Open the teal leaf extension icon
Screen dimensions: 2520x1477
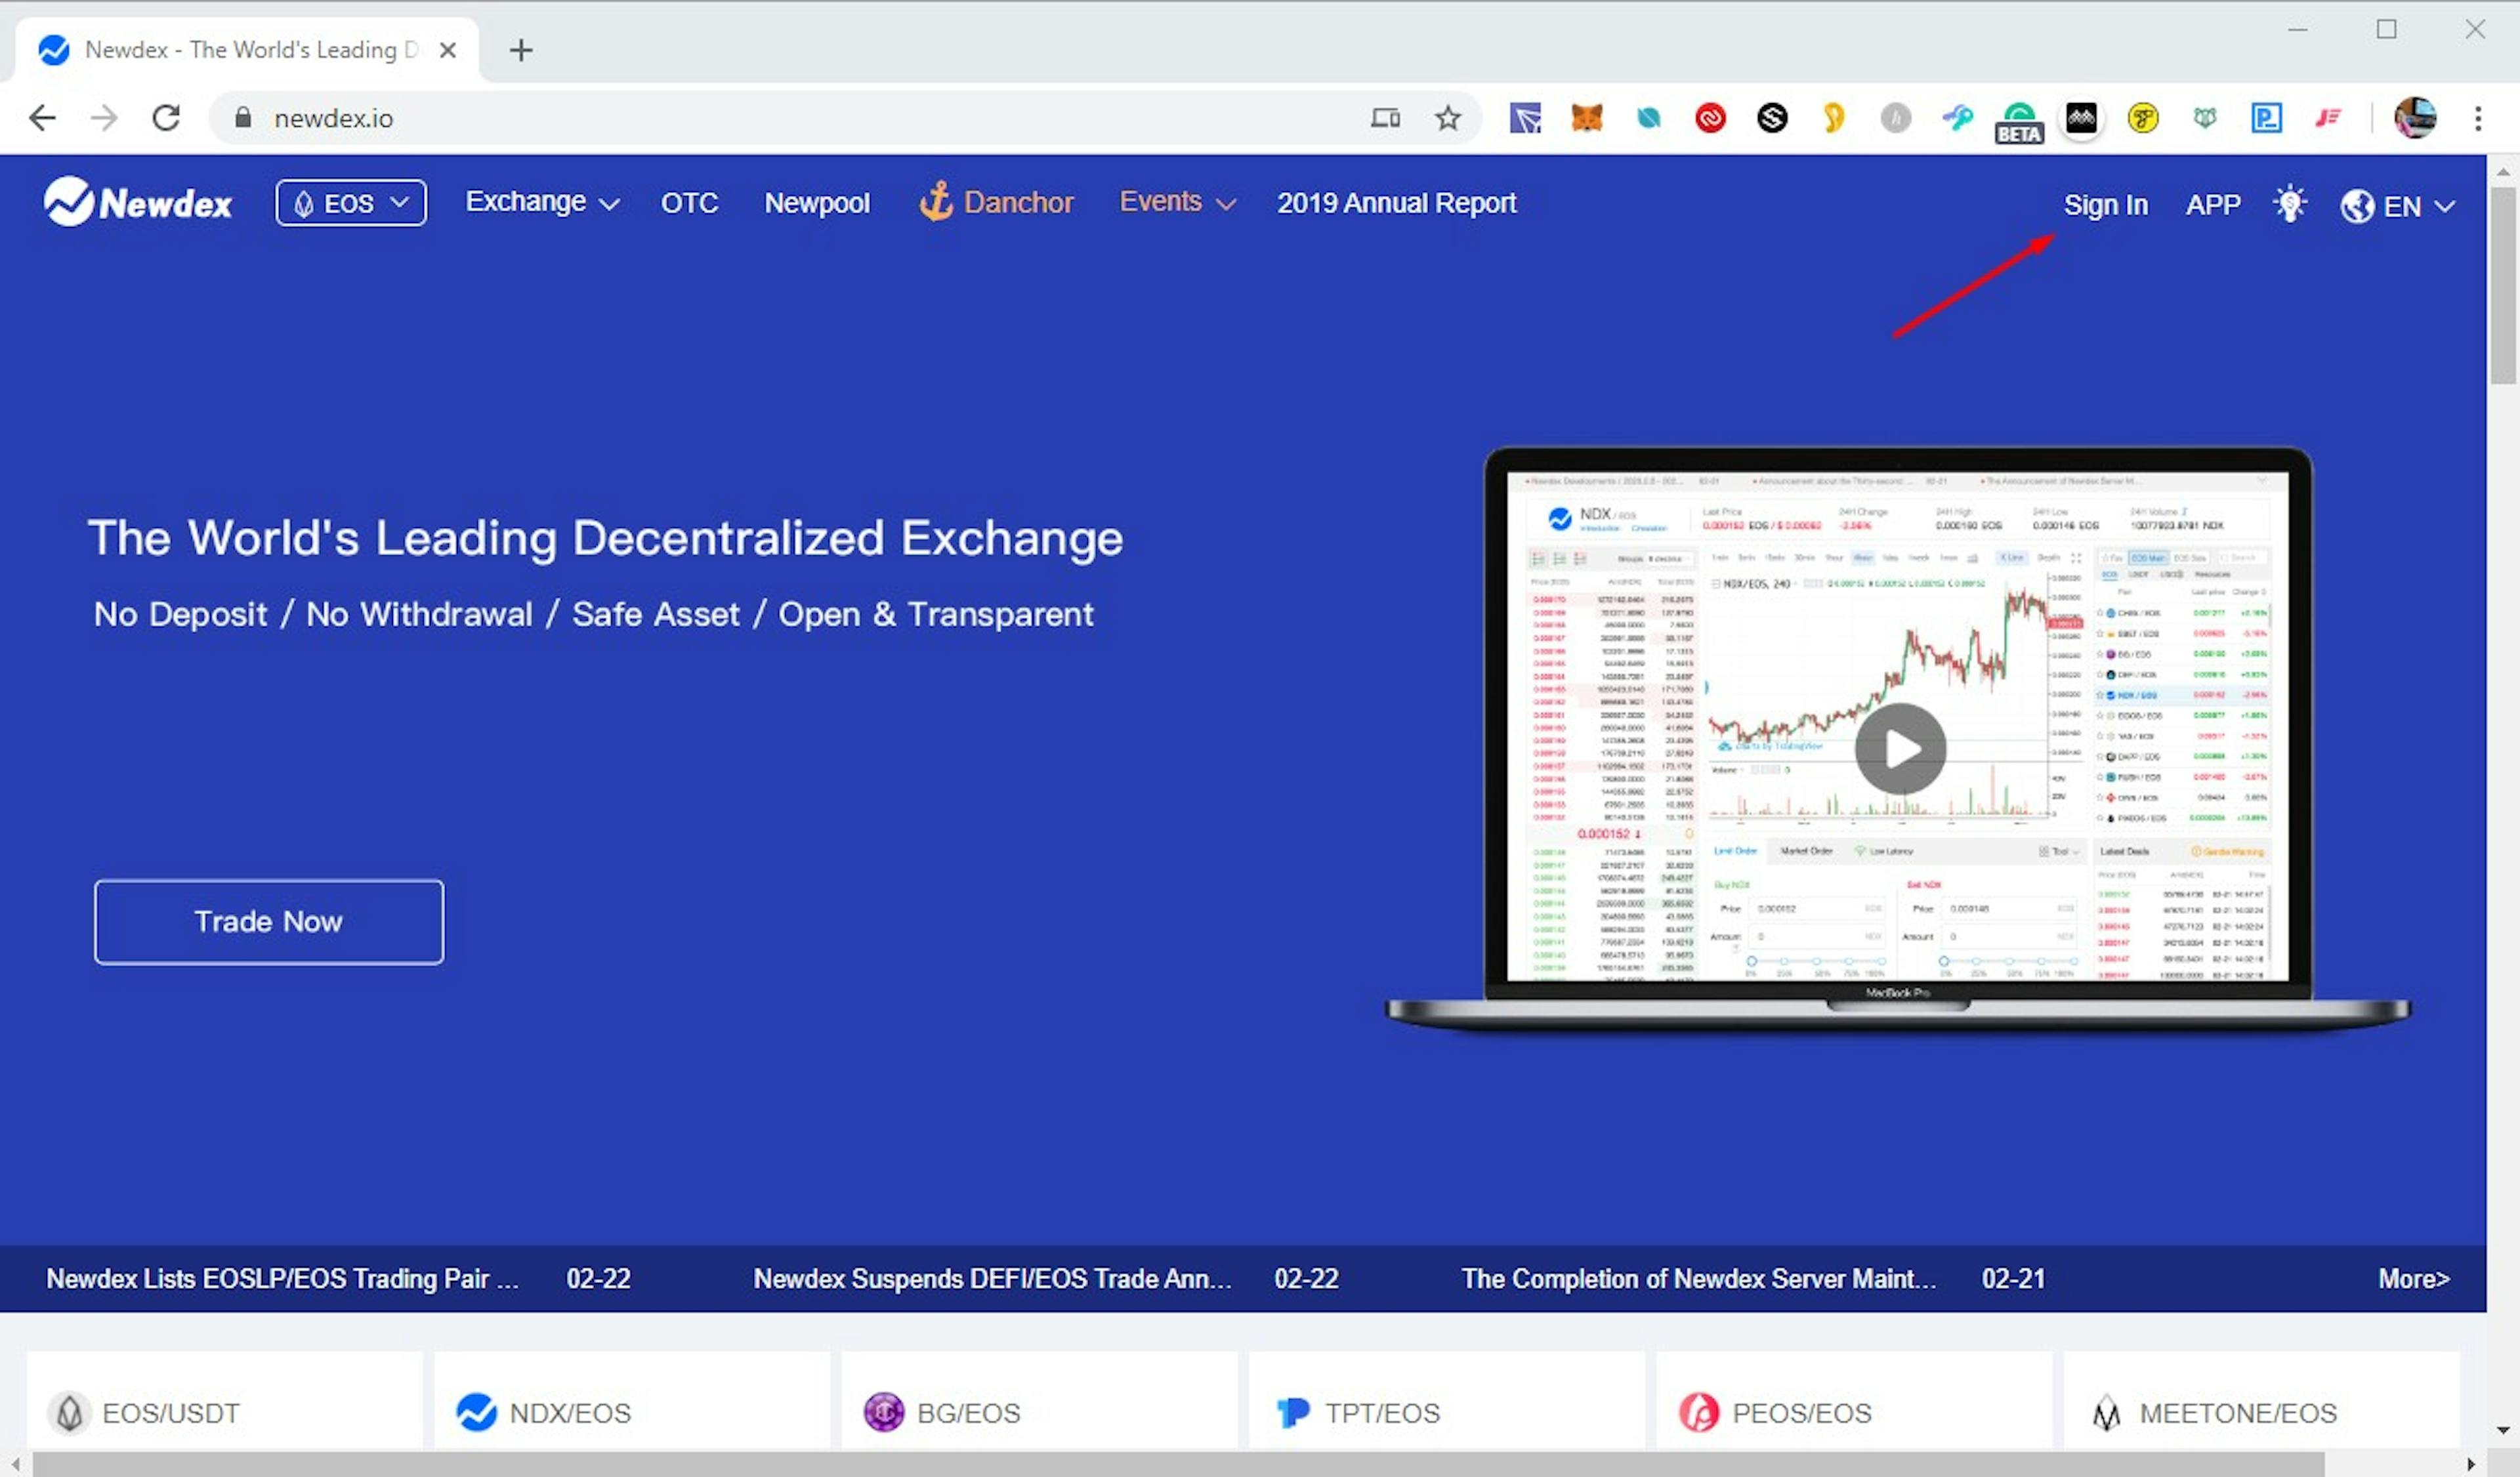[x=1648, y=118]
